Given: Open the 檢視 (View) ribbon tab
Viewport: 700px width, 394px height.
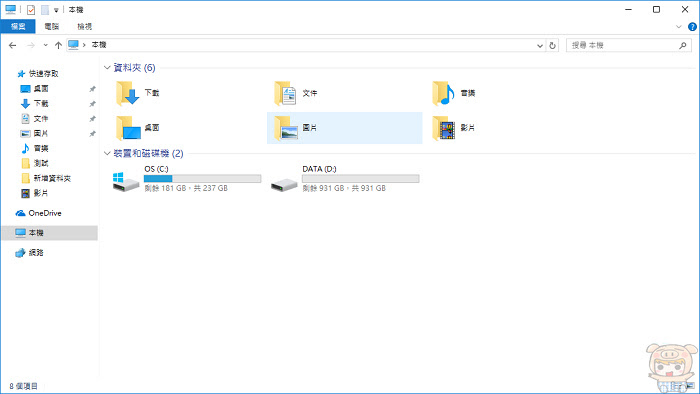Looking at the screenshot, I should 84,27.
